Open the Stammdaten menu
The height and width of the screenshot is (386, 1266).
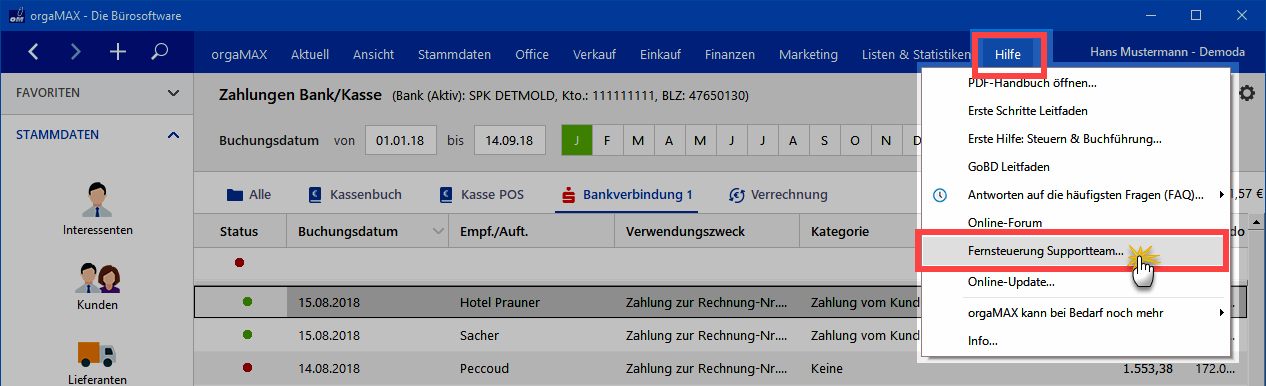455,54
